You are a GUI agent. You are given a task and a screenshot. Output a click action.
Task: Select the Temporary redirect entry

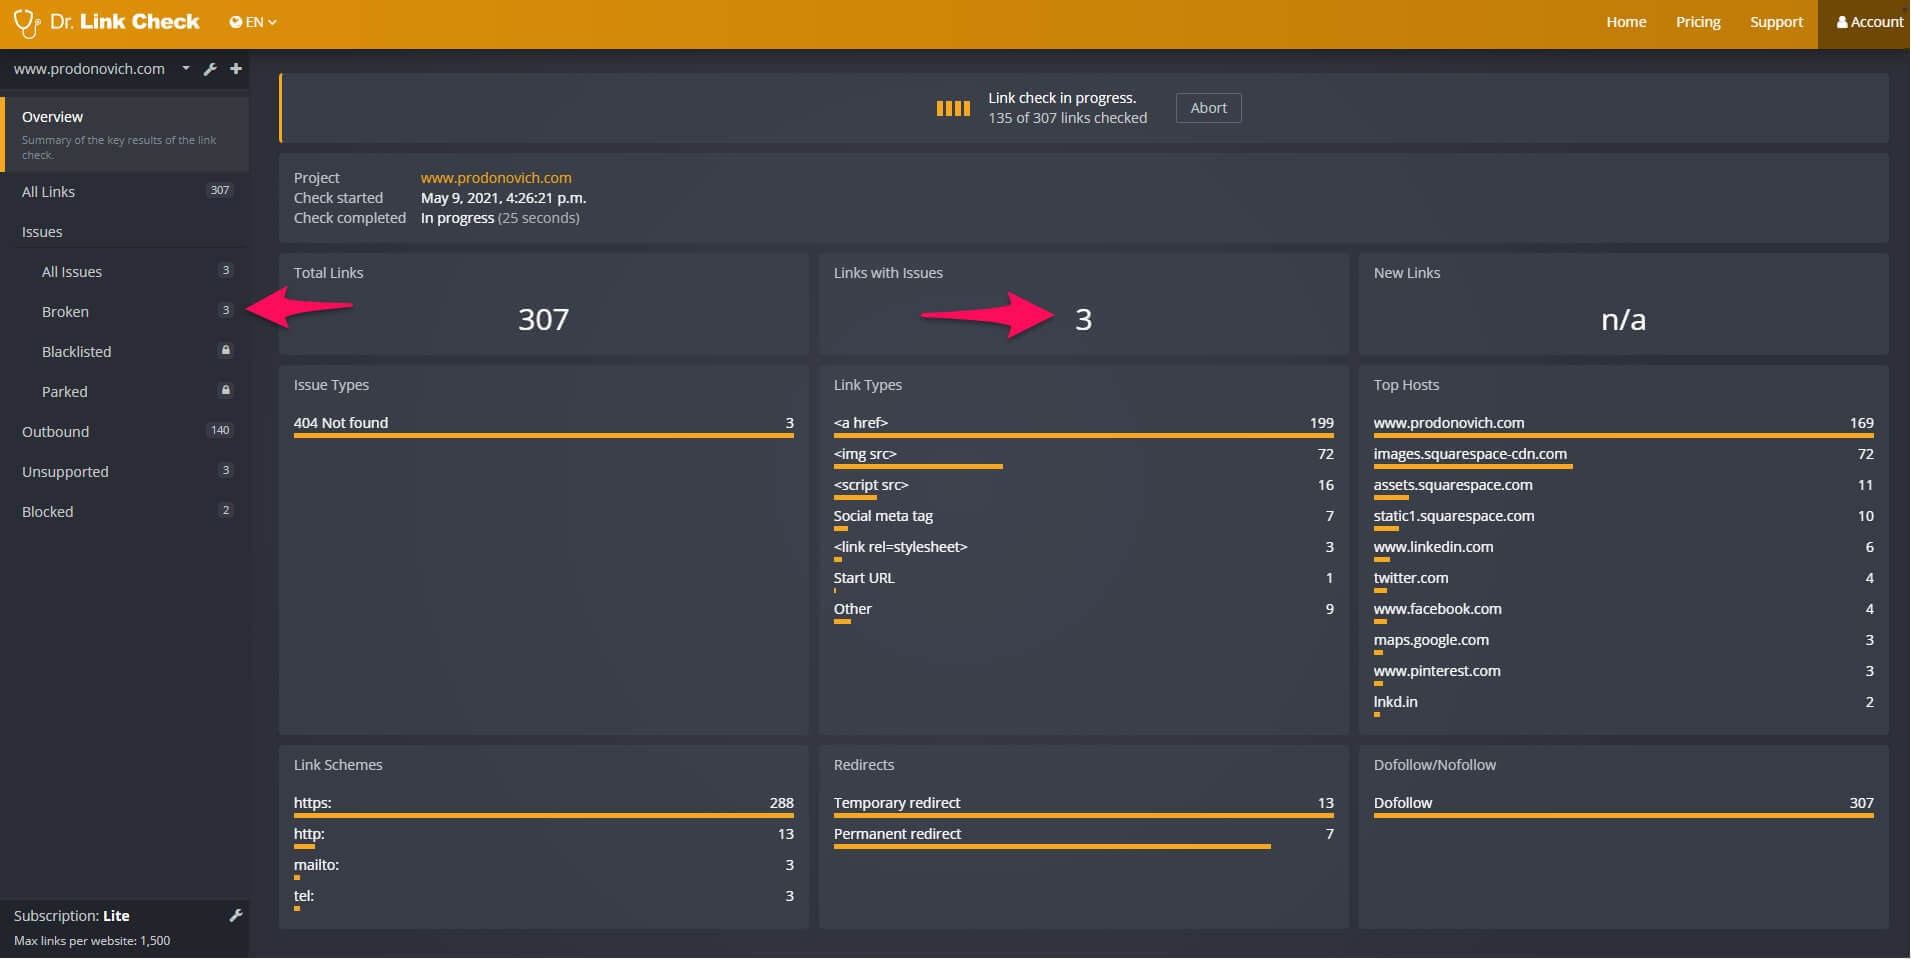[x=897, y=803]
